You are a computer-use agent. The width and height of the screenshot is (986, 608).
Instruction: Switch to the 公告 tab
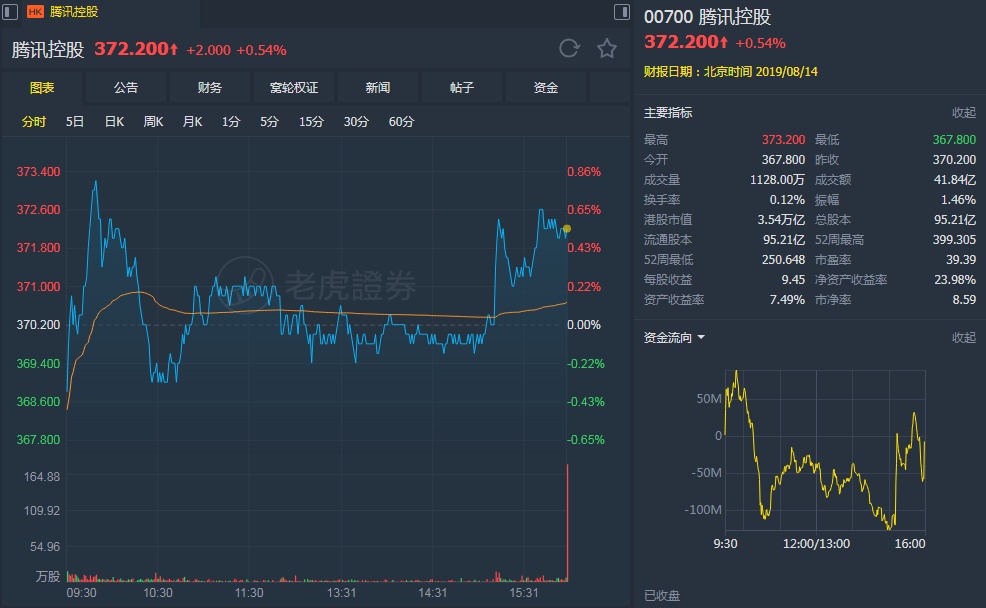[126, 88]
